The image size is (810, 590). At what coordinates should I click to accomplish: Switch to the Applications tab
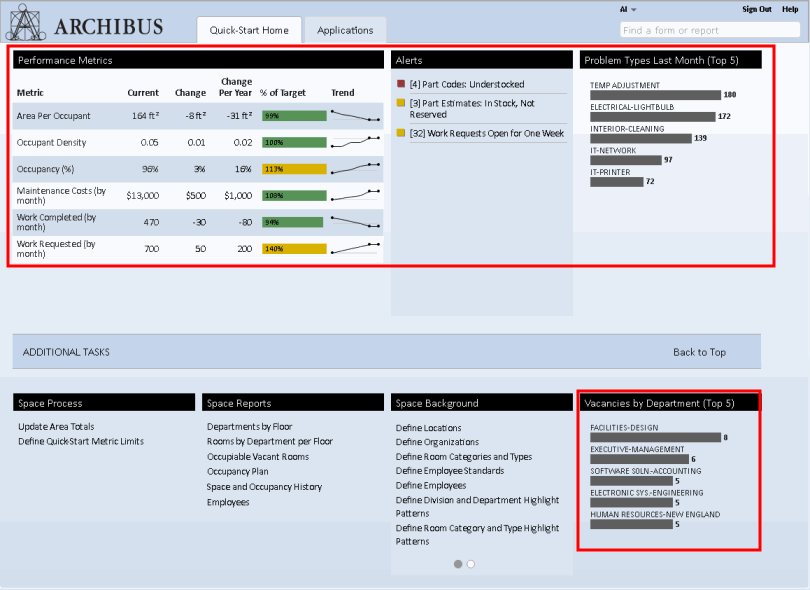[345, 30]
